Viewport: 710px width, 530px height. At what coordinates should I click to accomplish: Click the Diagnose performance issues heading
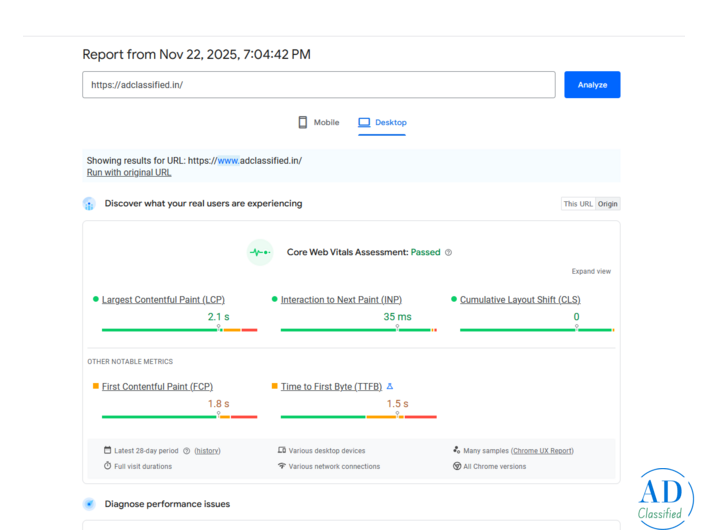coord(167,504)
